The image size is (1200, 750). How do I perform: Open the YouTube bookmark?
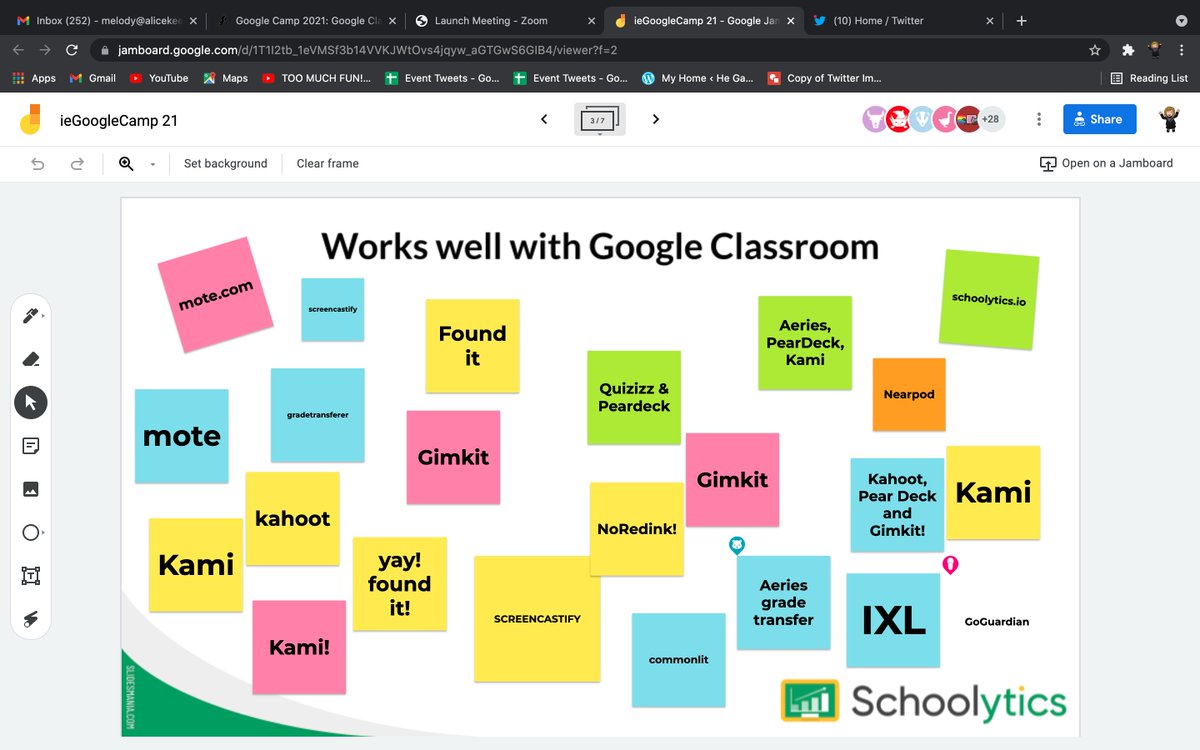click(159, 78)
